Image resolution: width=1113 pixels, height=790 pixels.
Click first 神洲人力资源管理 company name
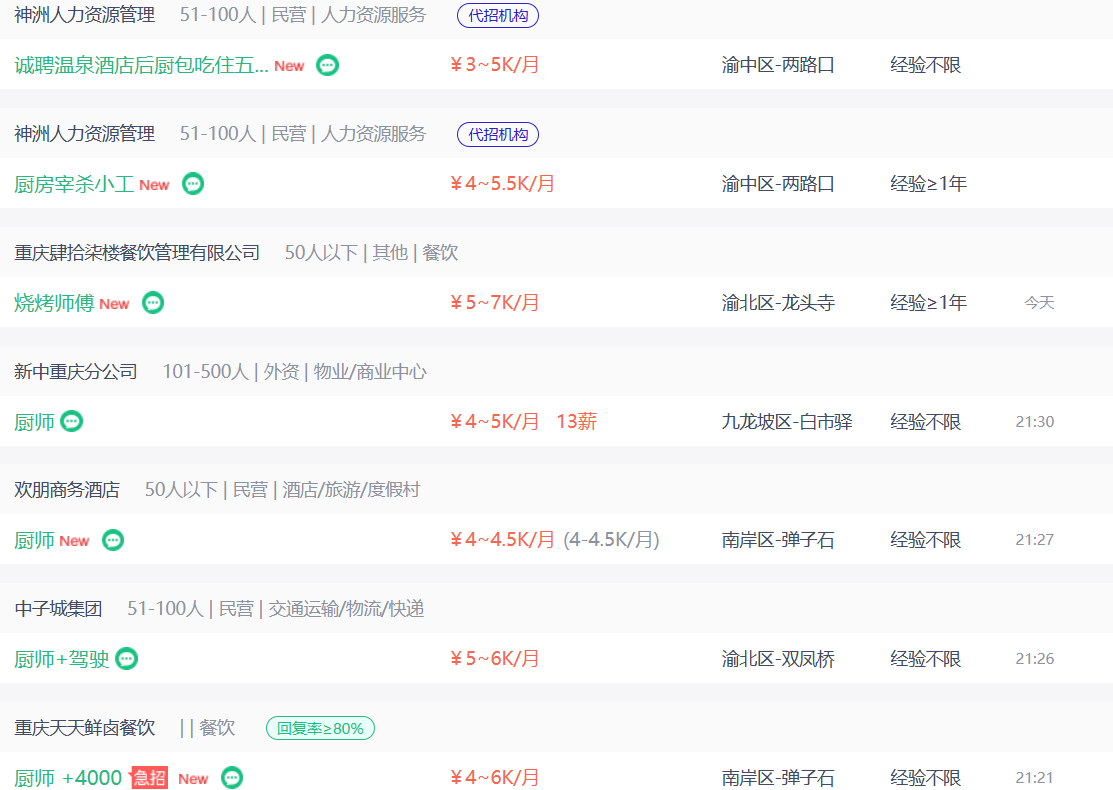coord(84,15)
